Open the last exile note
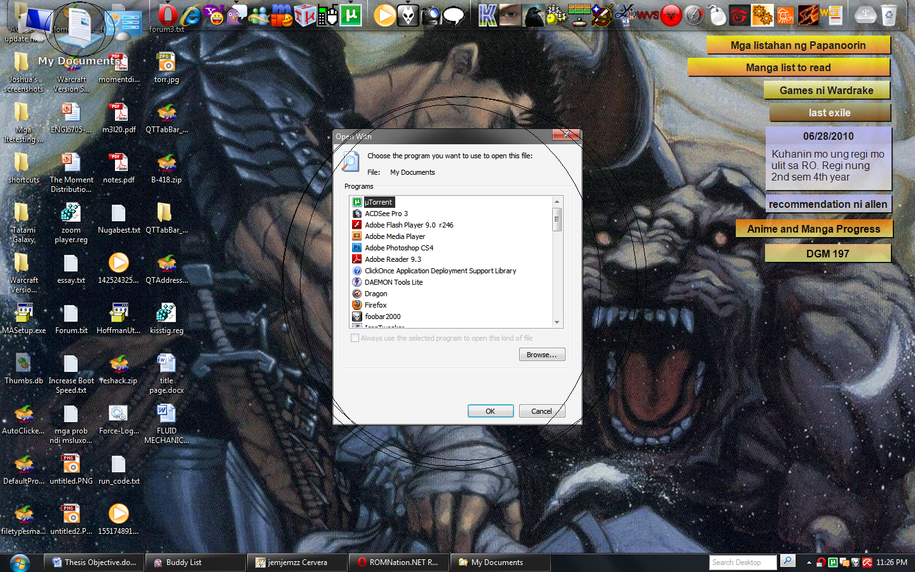Viewport: 915px width, 572px height. coord(829,113)
